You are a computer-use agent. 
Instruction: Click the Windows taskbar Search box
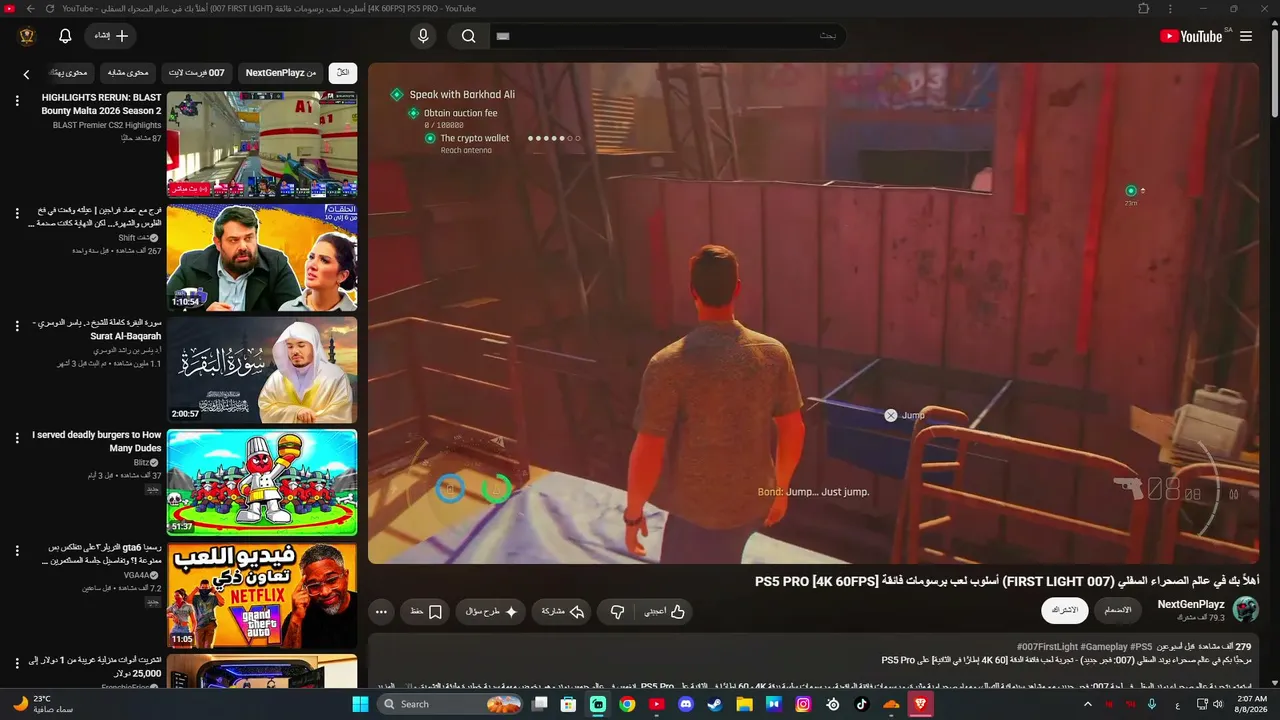(452, 704)
